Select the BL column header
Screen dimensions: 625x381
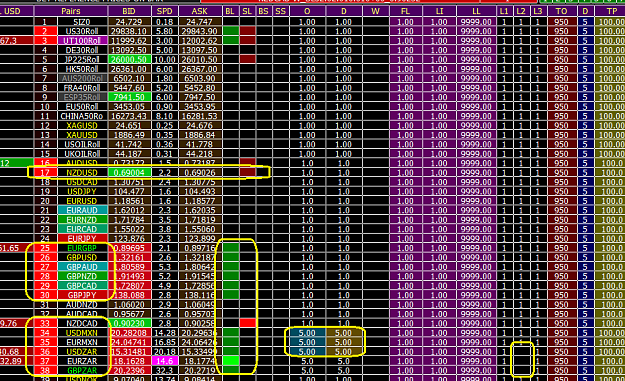(x=230, y=11)
